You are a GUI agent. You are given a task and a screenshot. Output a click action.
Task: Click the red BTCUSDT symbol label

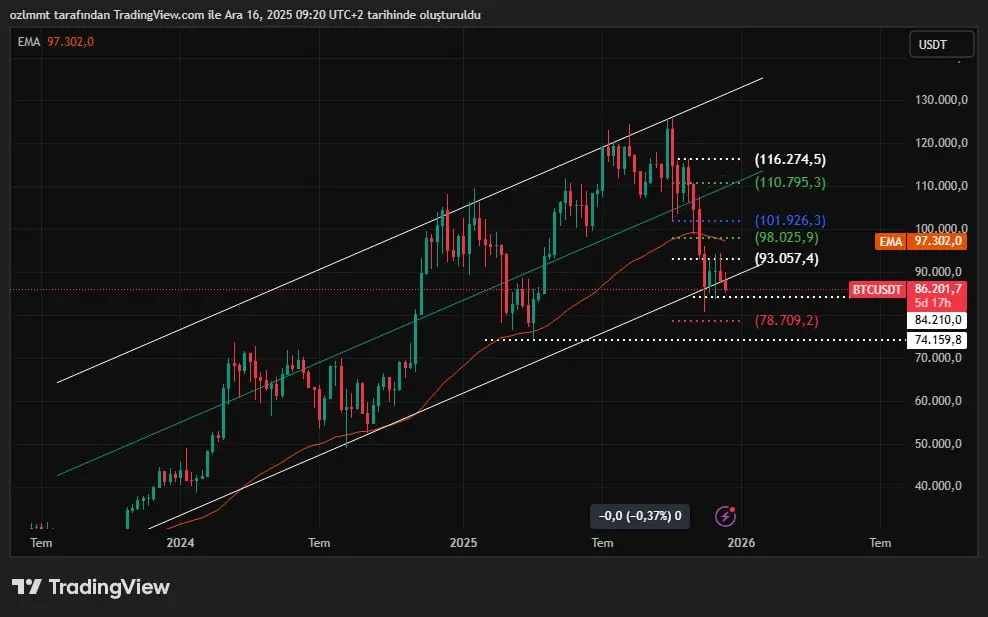coord(878,290)
